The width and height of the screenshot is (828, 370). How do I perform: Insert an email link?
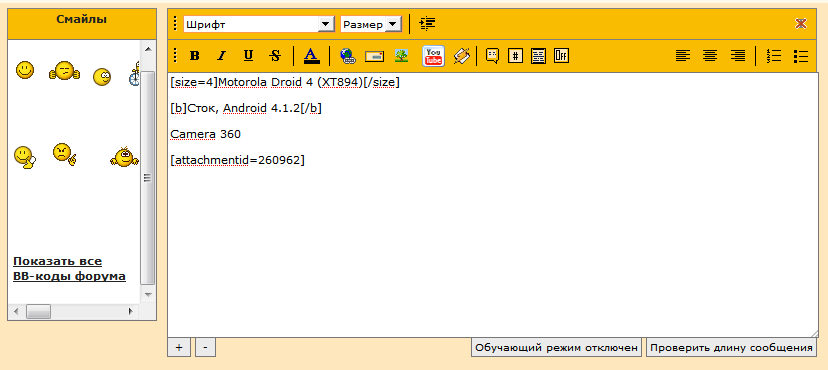374,56
